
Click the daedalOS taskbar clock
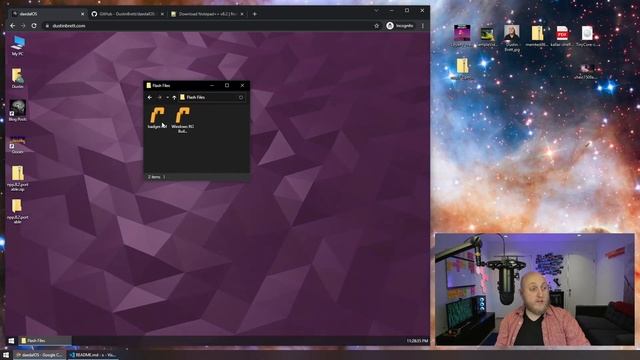417,340
